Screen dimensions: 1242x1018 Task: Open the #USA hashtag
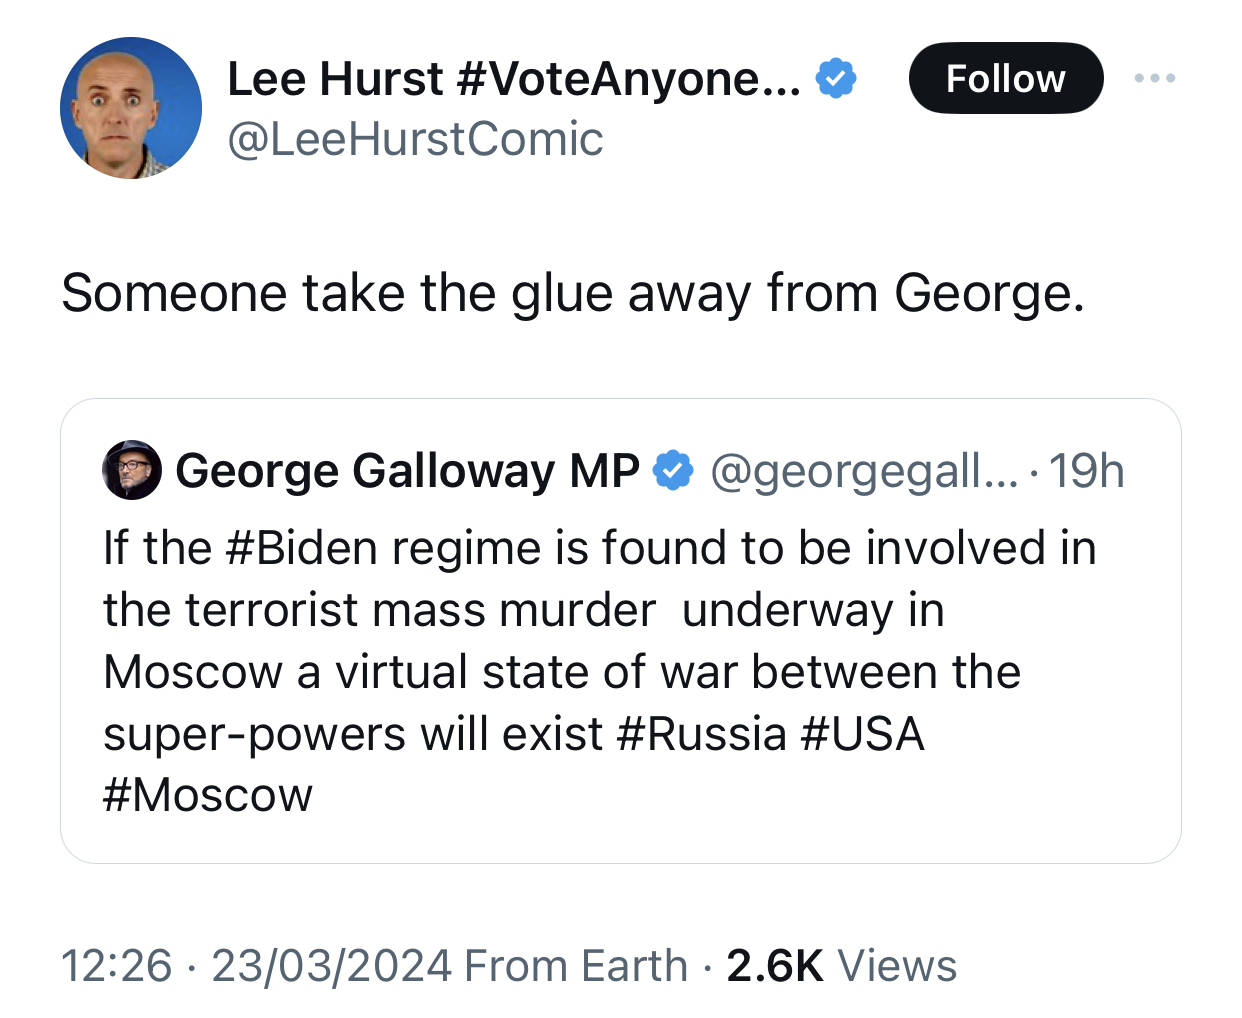[863, 734]
